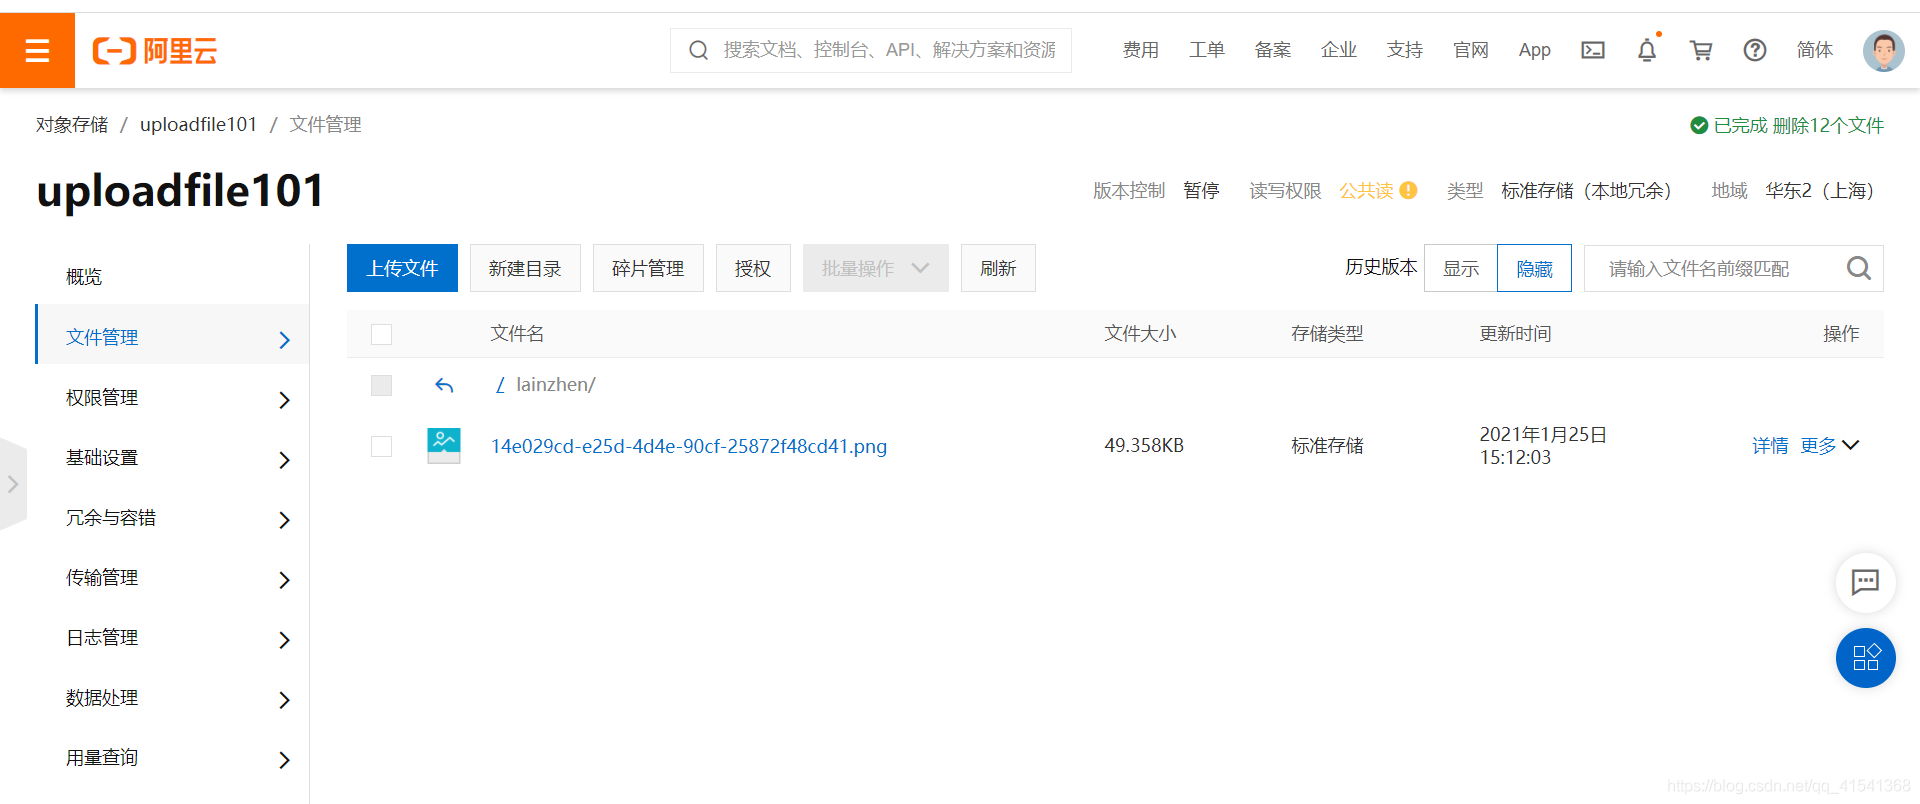Viewport: 1920px width, 804px height.
Task: Open the shopping cart
Action: click(x=1700, y=50)
